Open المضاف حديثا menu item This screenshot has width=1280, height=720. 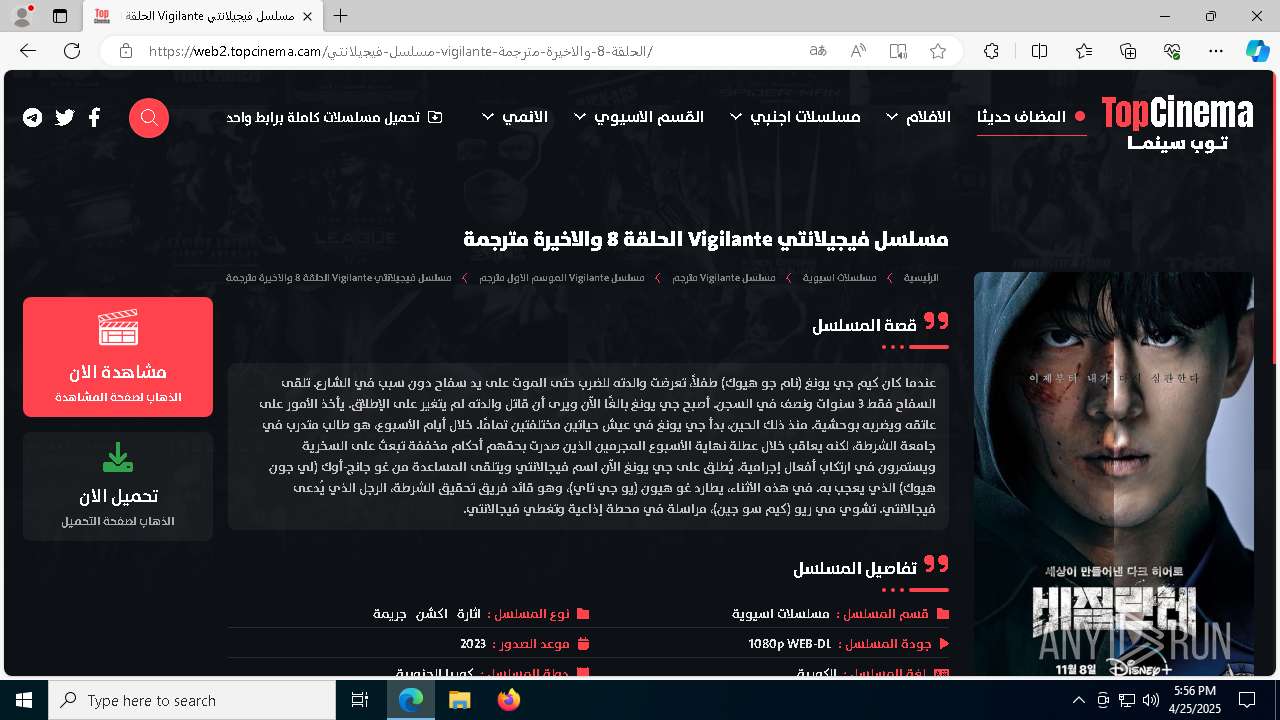tap(1031, 117)
